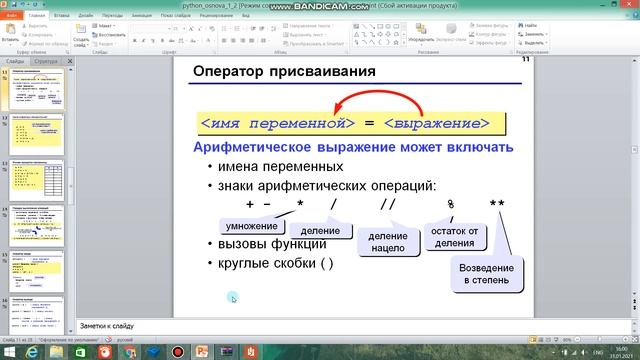Open Internet Explorer from the taskbar
This screenshot has width=640, height=360.
coord(32,352)
